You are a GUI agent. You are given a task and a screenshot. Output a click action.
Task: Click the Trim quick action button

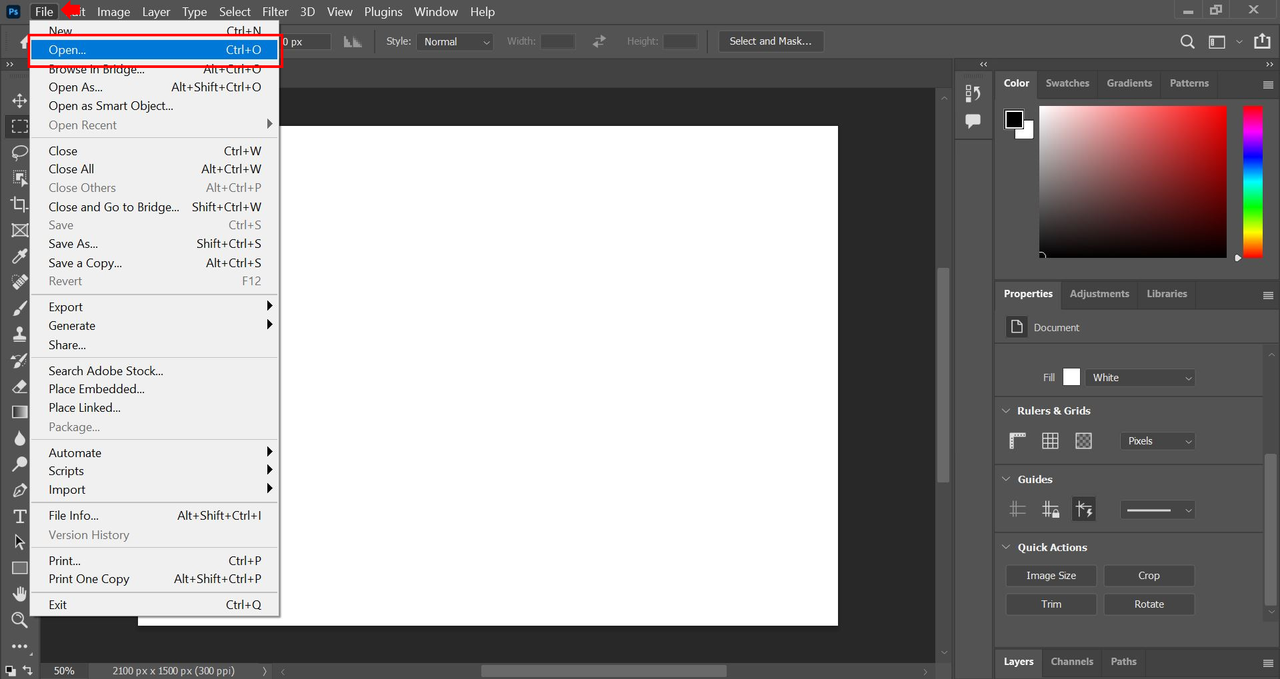[x=1051, y=604]
